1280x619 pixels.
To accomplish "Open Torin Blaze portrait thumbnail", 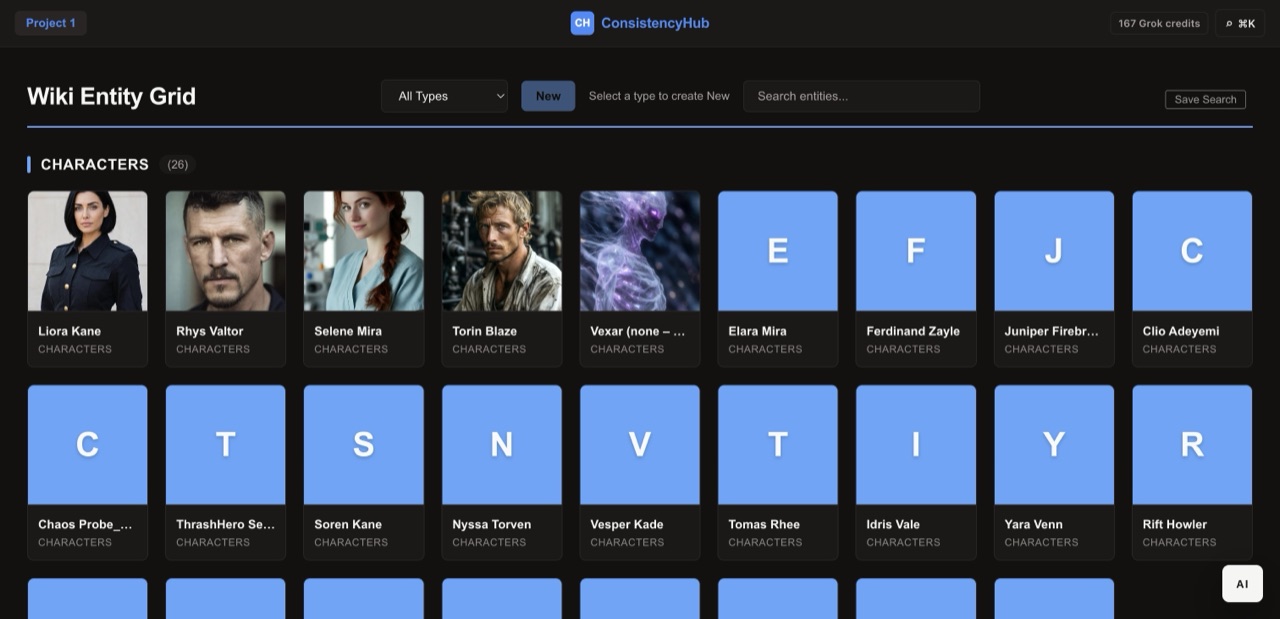I will click(x=502, y=251).
